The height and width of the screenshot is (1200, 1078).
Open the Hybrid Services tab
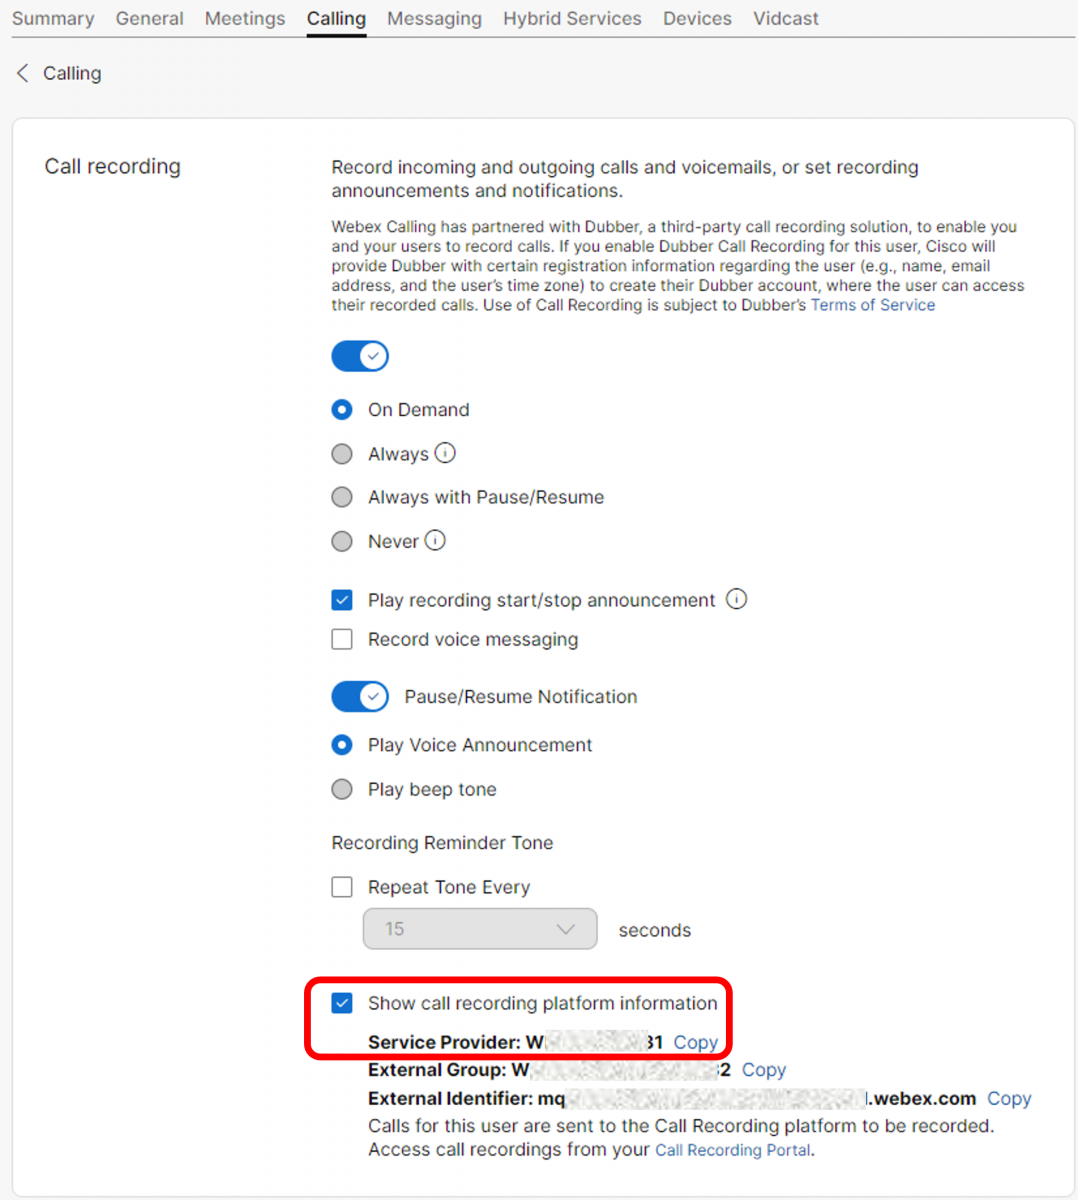tap(572, 19)
